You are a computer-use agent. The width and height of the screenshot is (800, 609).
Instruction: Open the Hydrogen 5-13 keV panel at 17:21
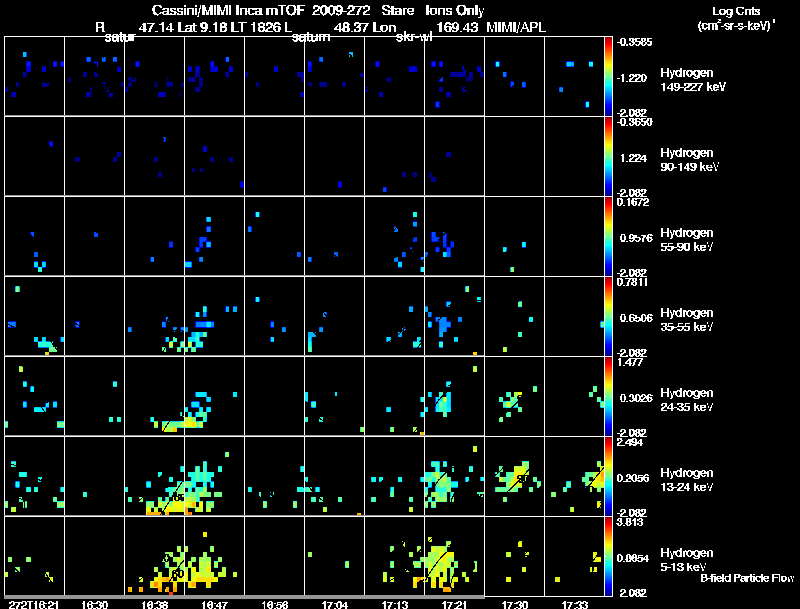[x=455, y=556]
